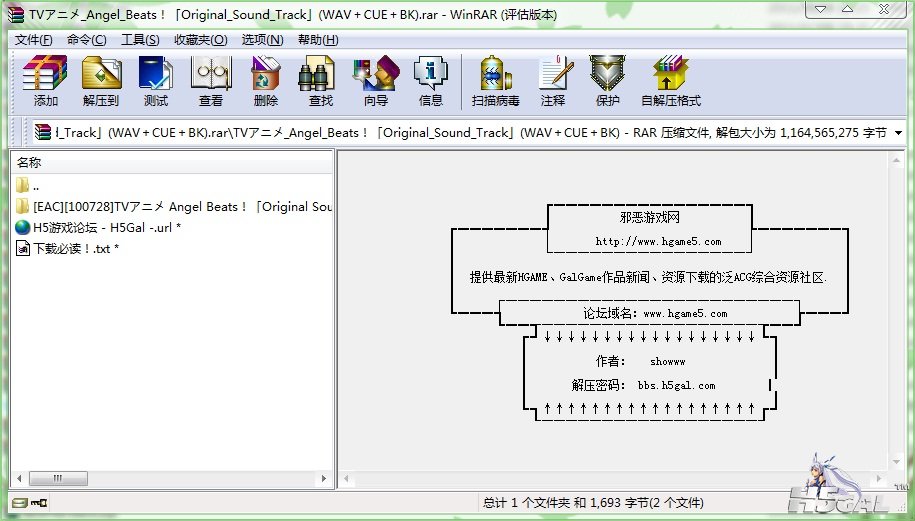This screenshot has width=915, height=521.
Task: Click the key password icon in status bar
Action: 39,502
